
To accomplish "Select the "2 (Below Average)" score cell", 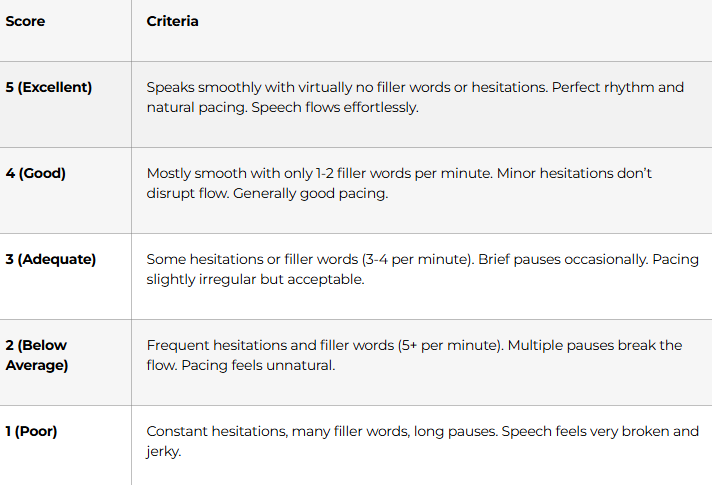I will click(38, 355).
